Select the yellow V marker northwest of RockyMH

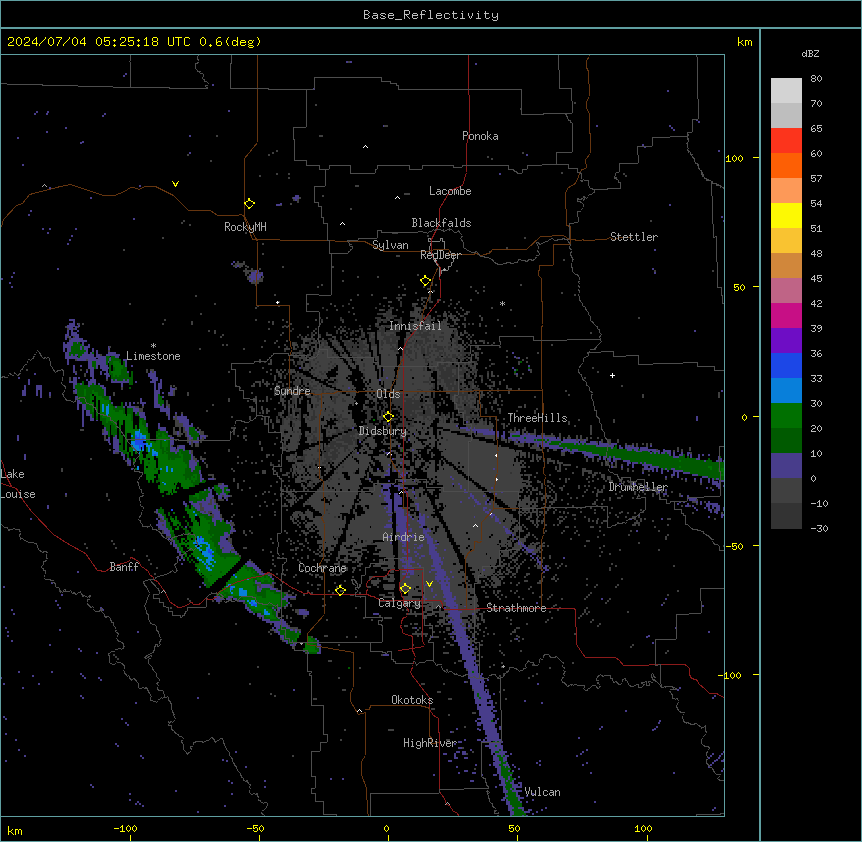(175, 184)
